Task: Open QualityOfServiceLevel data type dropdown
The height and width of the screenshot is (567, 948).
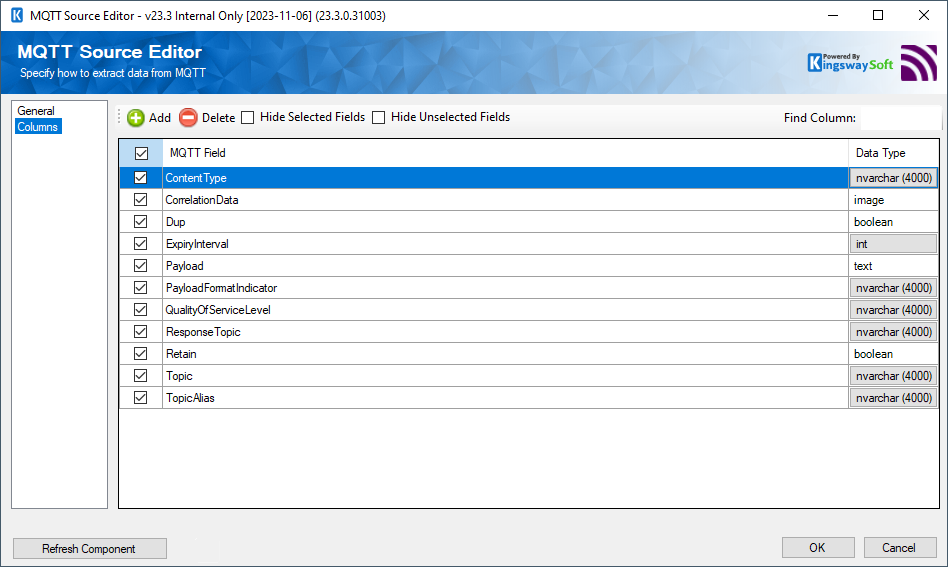Action: [x=894, y=309]
